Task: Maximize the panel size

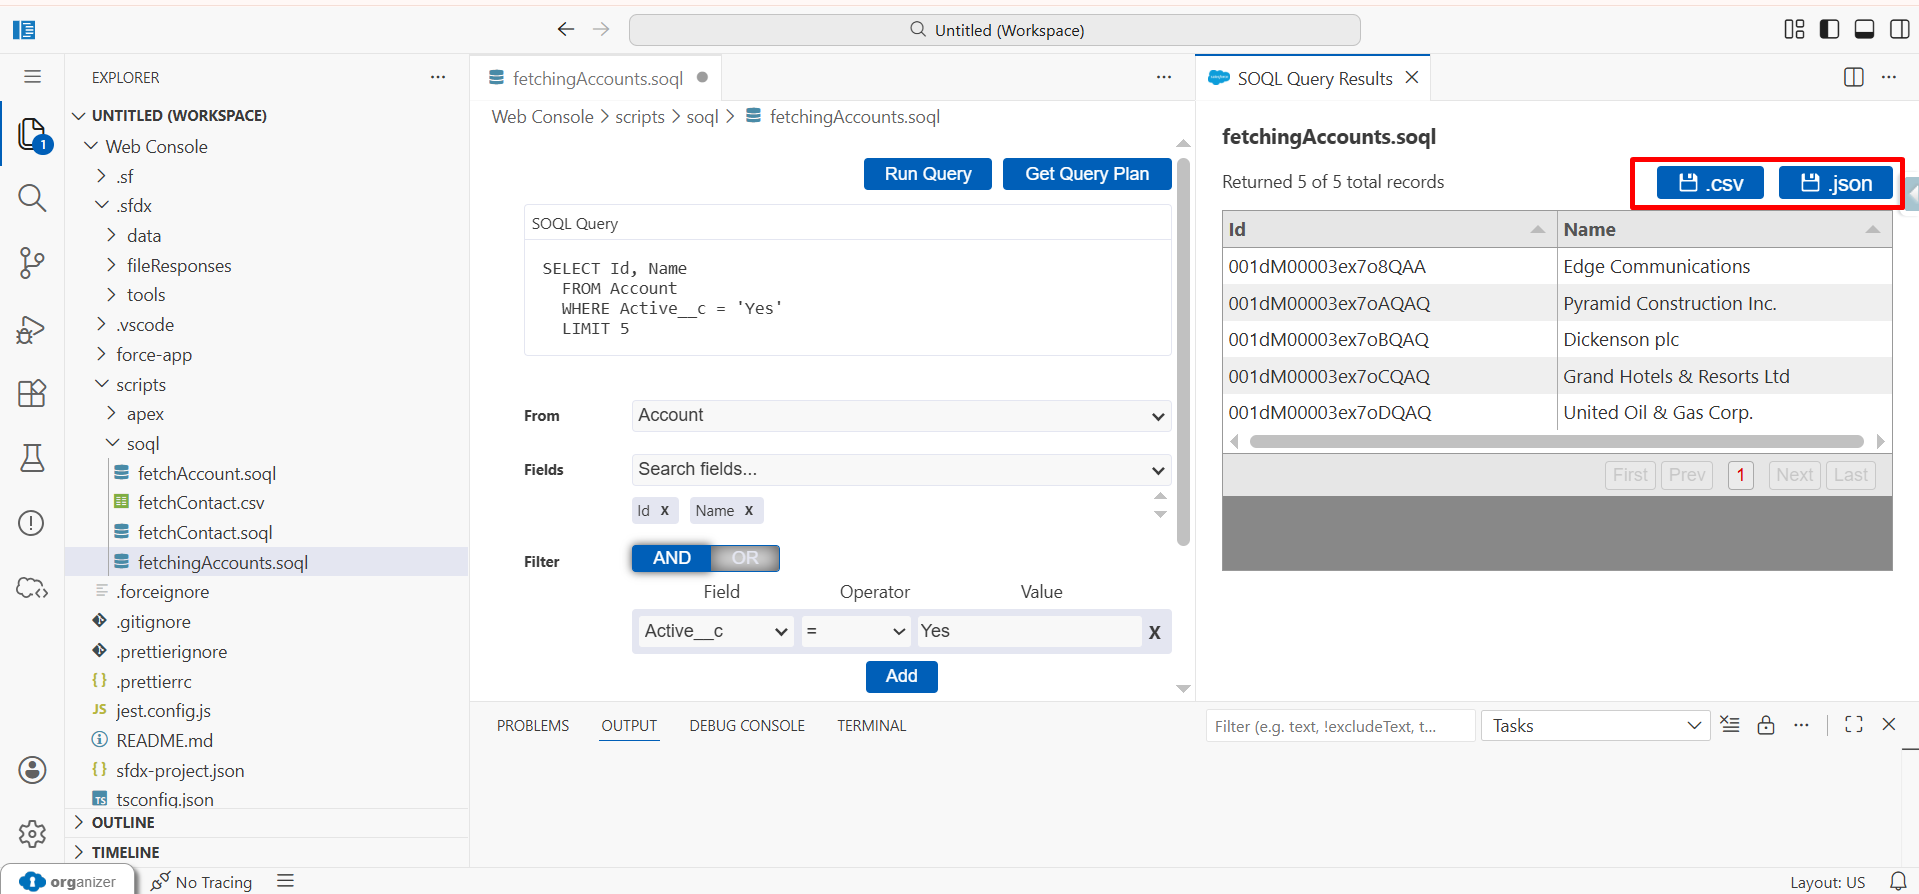Action: [1853, 725]
